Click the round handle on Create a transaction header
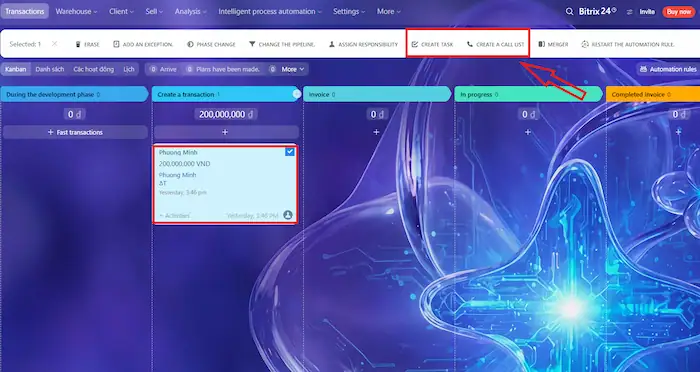The image size is (700, 372). [x=297, y=94]
